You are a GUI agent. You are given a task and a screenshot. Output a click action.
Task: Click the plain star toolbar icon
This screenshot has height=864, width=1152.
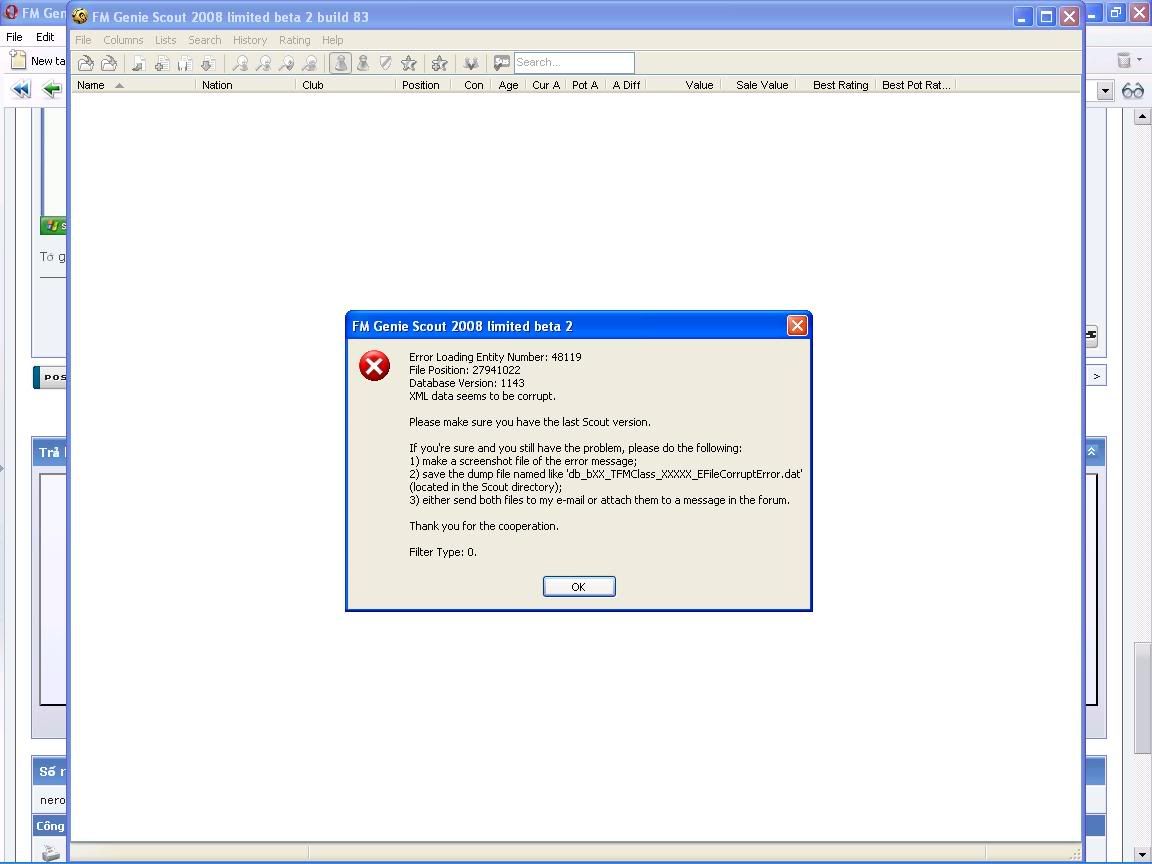[x=408, y=63]
